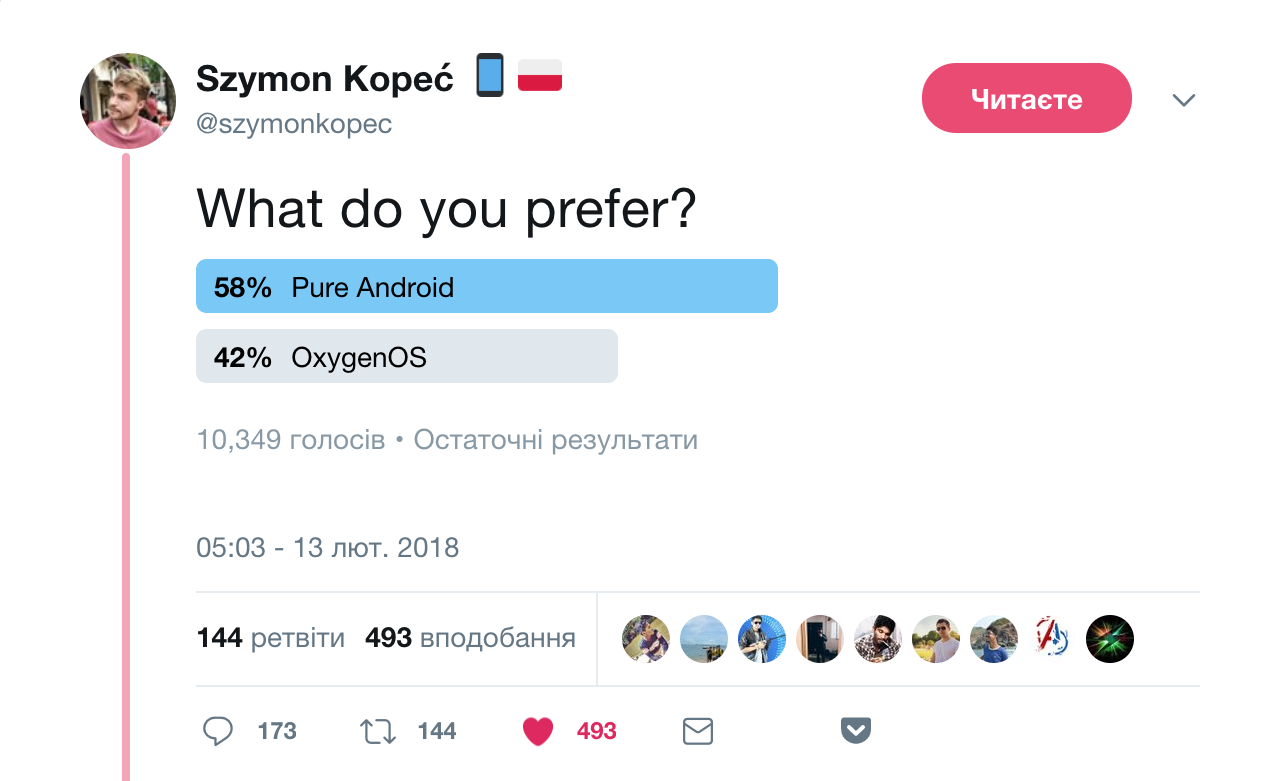Click the retweet arrows icon
Screen dimensions: 1277x781
(377, 732)
